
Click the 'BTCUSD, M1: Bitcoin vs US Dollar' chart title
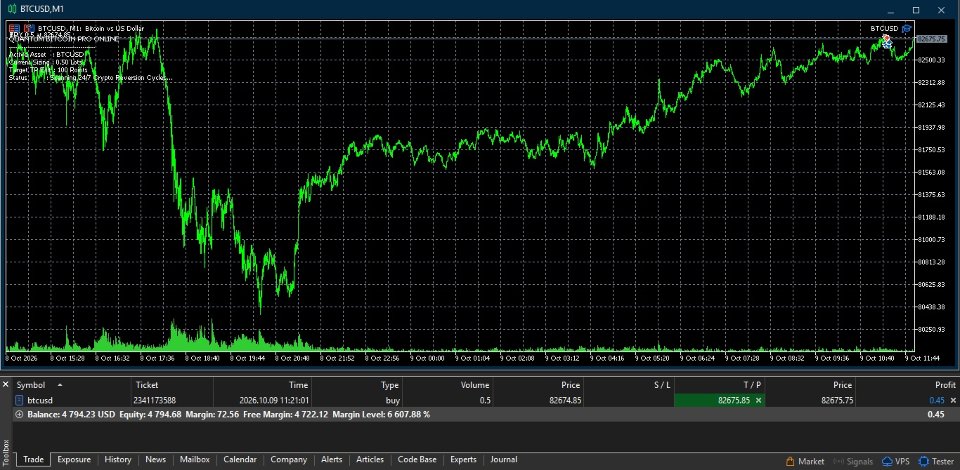point(91,28)
